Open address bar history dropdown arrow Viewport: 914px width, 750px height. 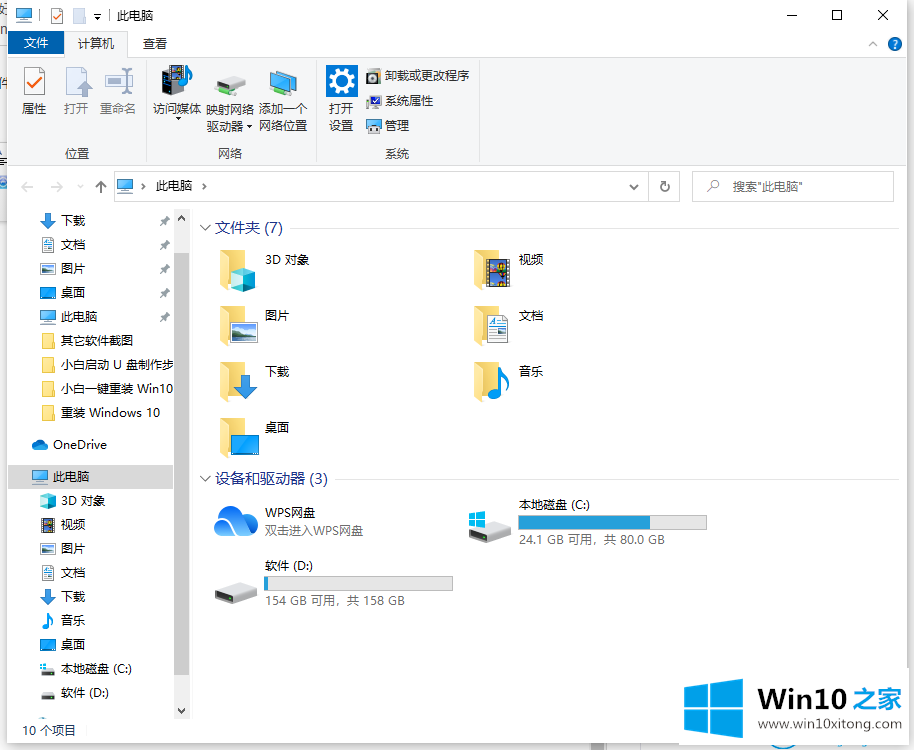coord(633,187)
